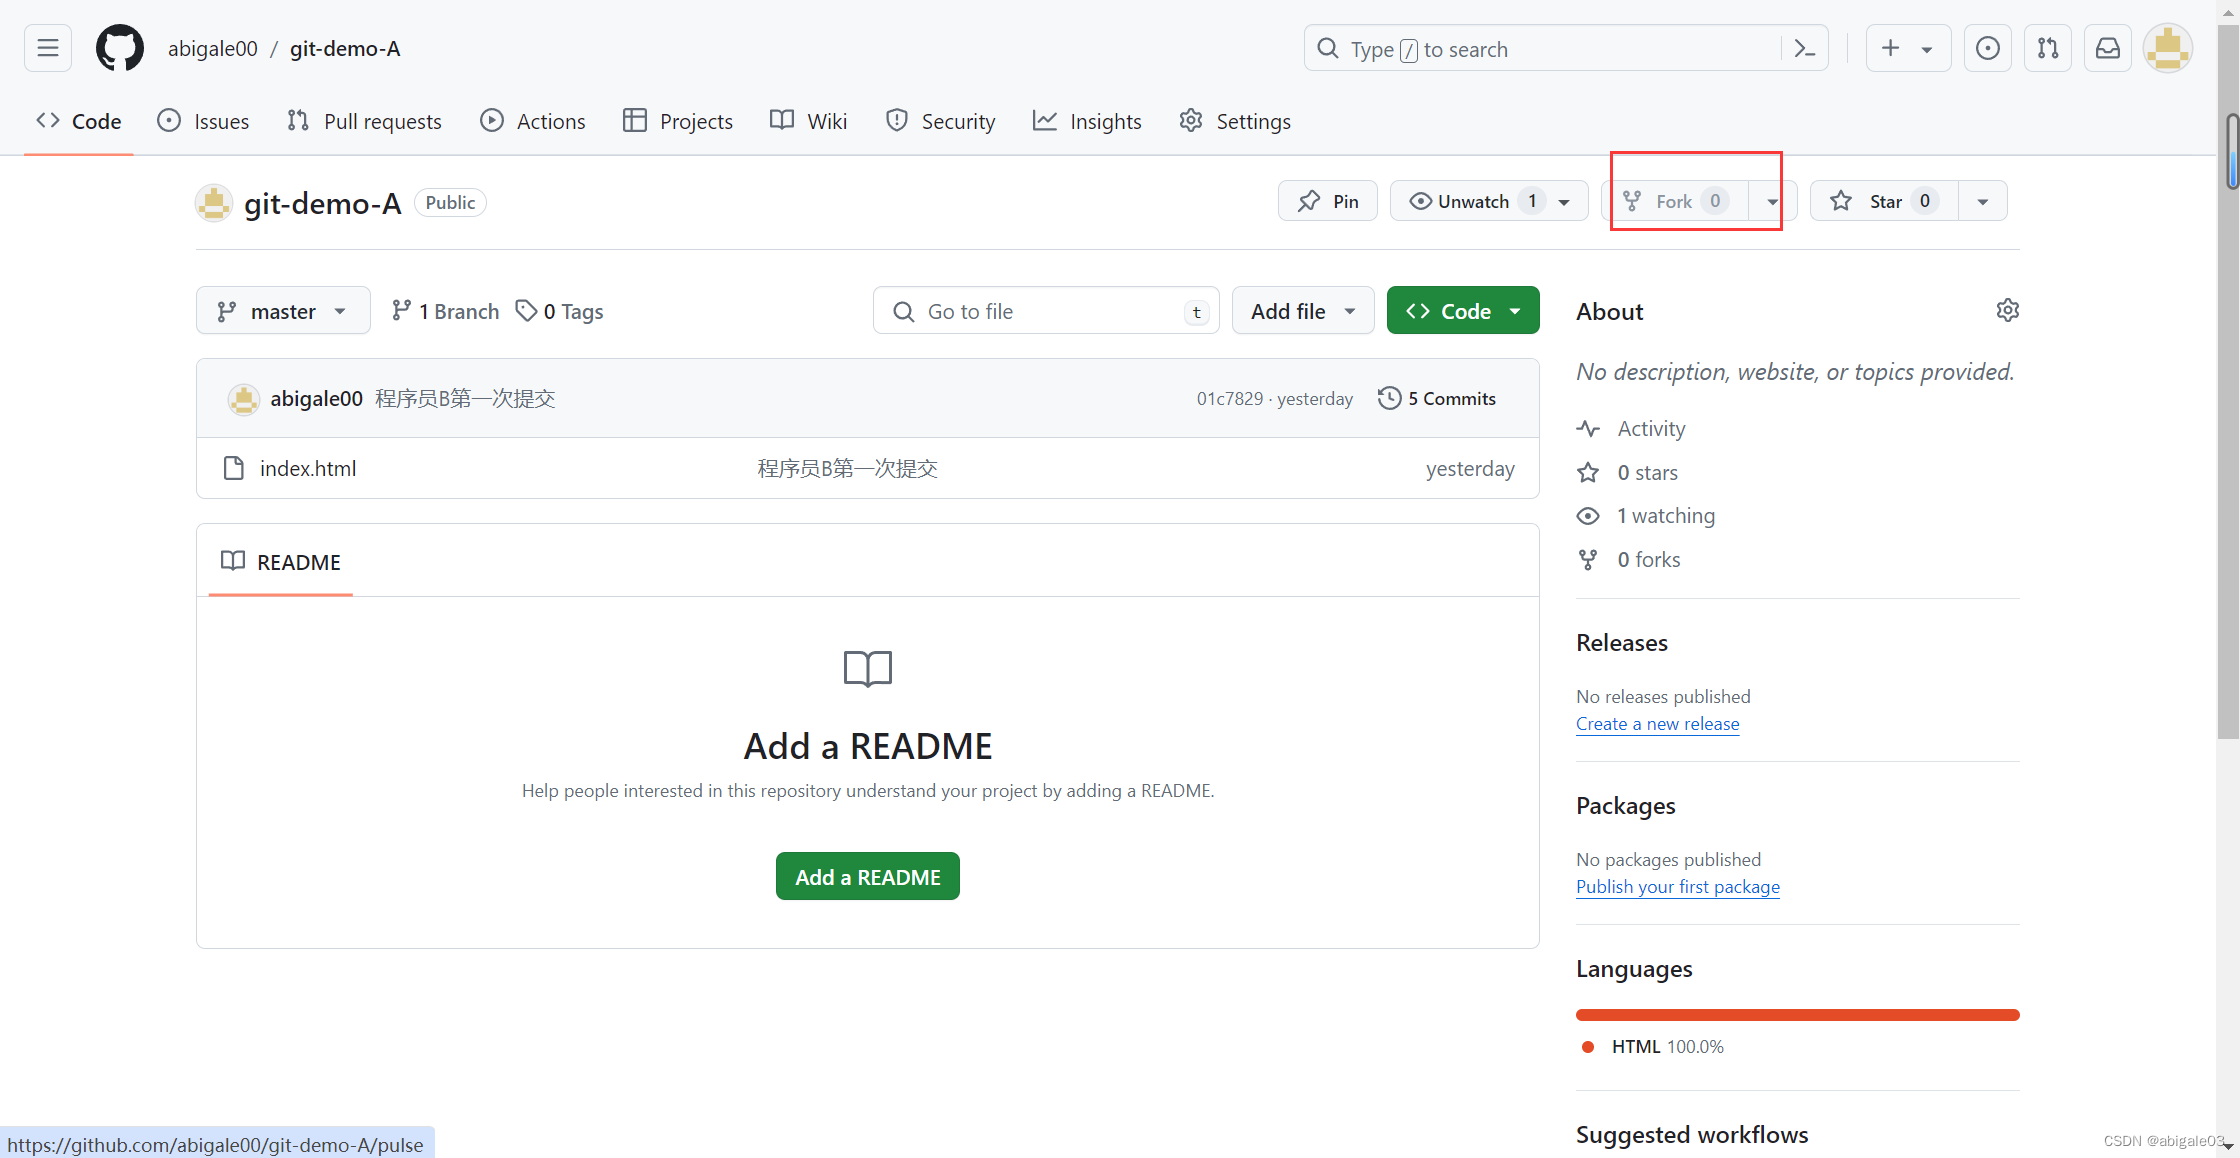Open the command palette terminal icon
This screenshot has width=2240, height=1158.
1803,47
